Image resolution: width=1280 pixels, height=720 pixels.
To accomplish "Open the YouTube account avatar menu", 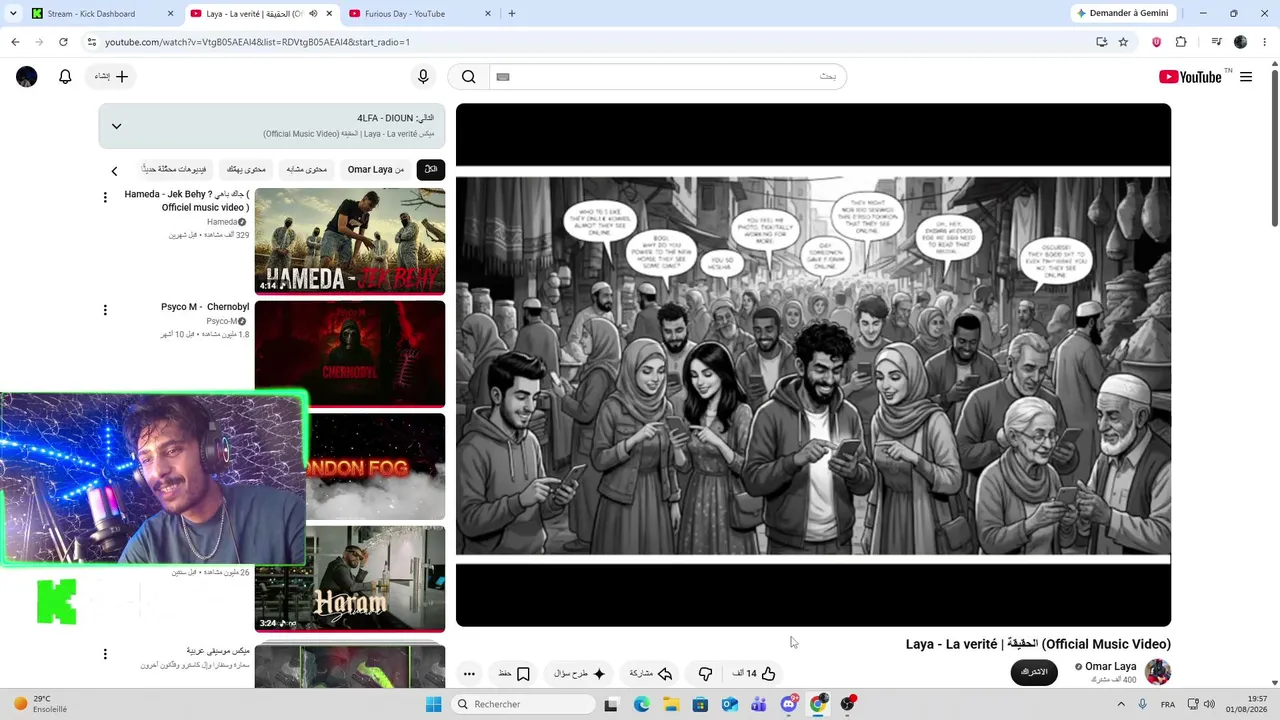I will point(27,77).
